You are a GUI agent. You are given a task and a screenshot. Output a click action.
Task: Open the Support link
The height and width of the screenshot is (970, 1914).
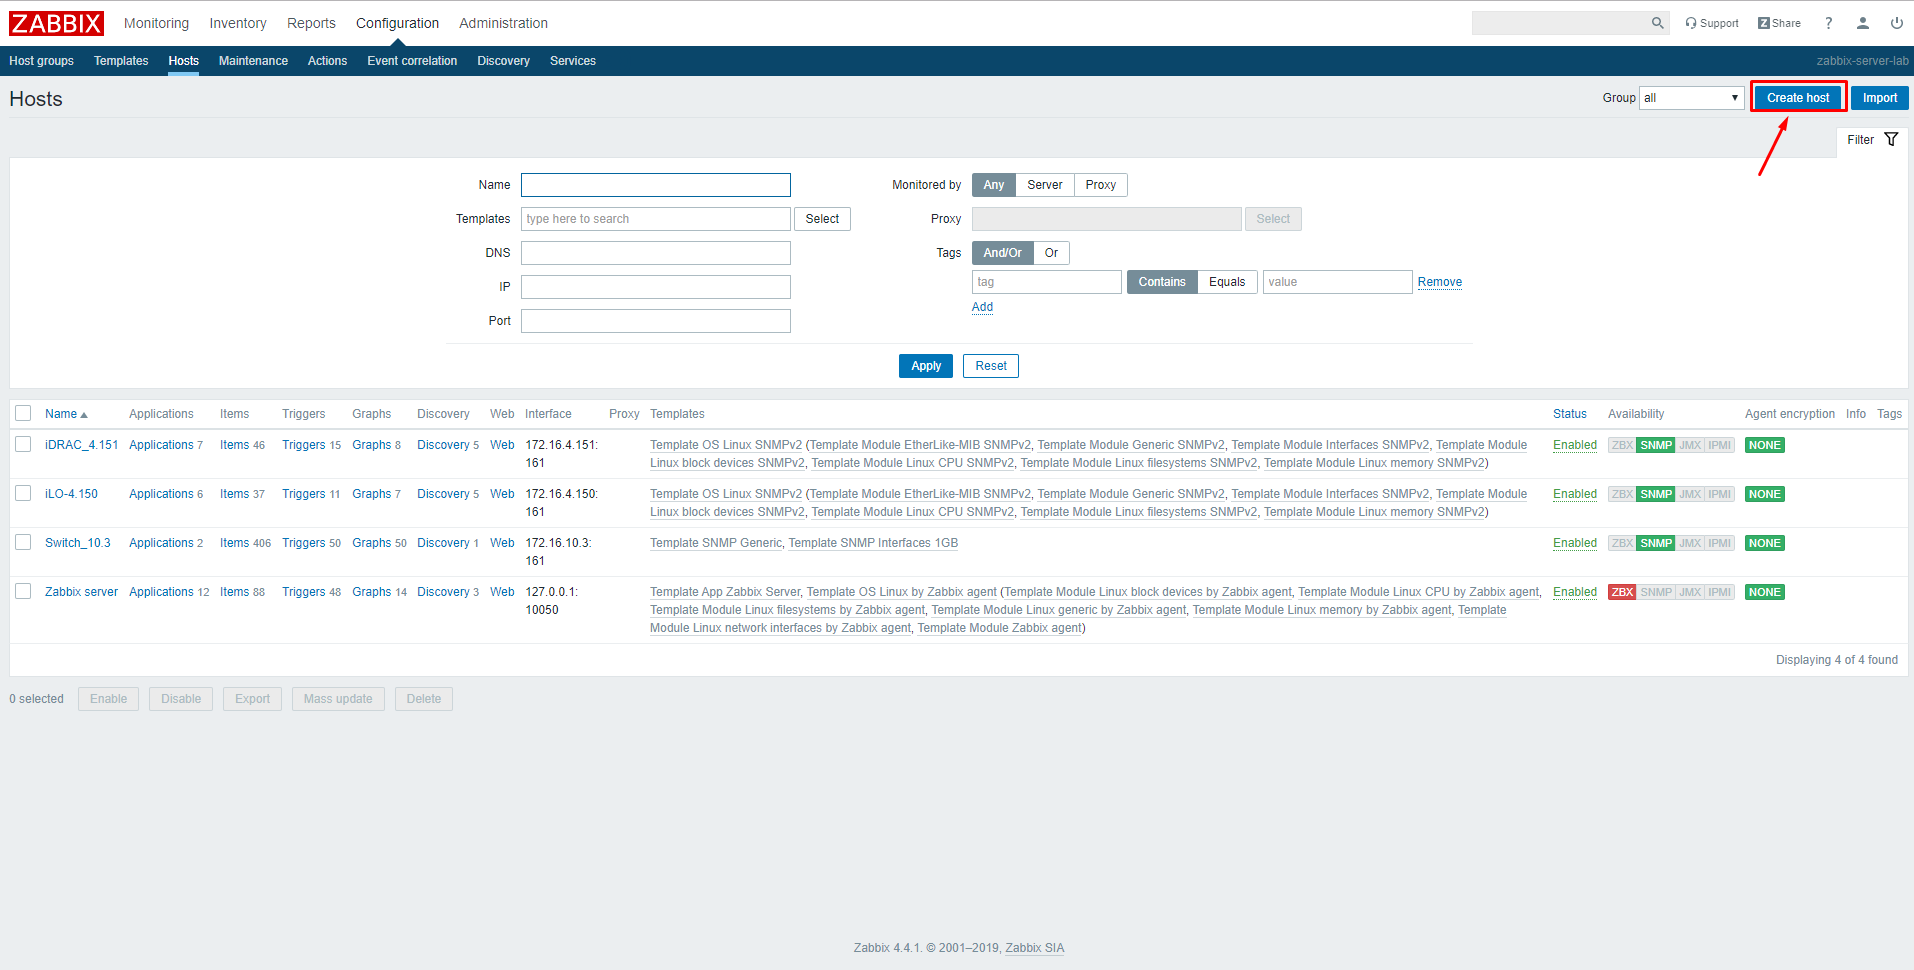coord(1712,23)
